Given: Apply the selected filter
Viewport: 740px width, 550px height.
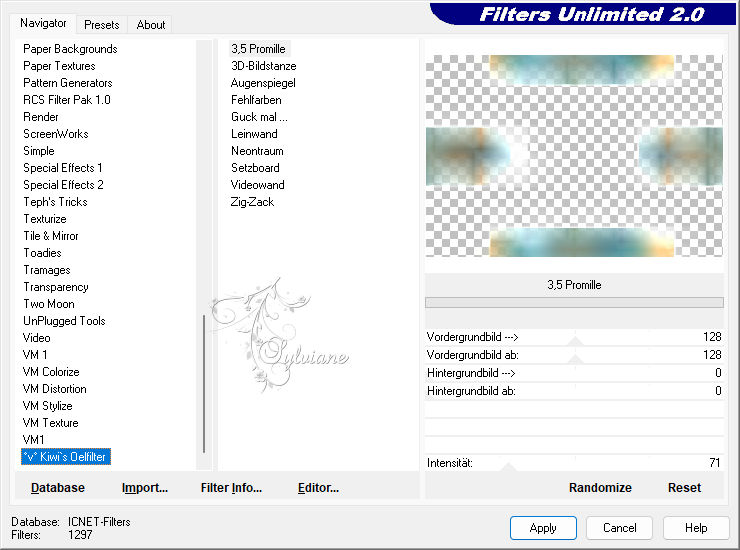Looking at the screenshot, I should pyautogui.click(x=543, y=528).
